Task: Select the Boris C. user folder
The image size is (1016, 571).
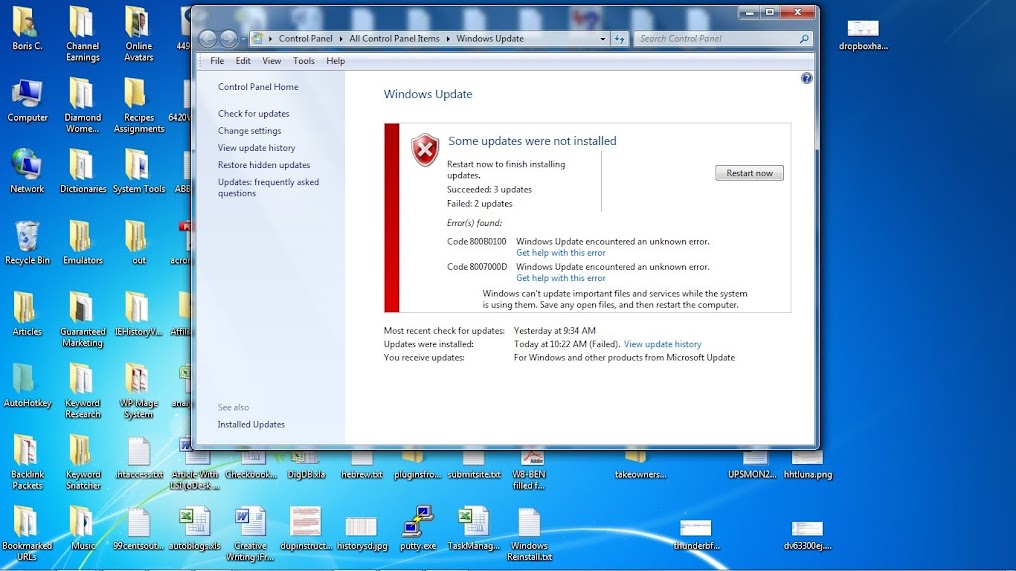Action: coord(27,29)
